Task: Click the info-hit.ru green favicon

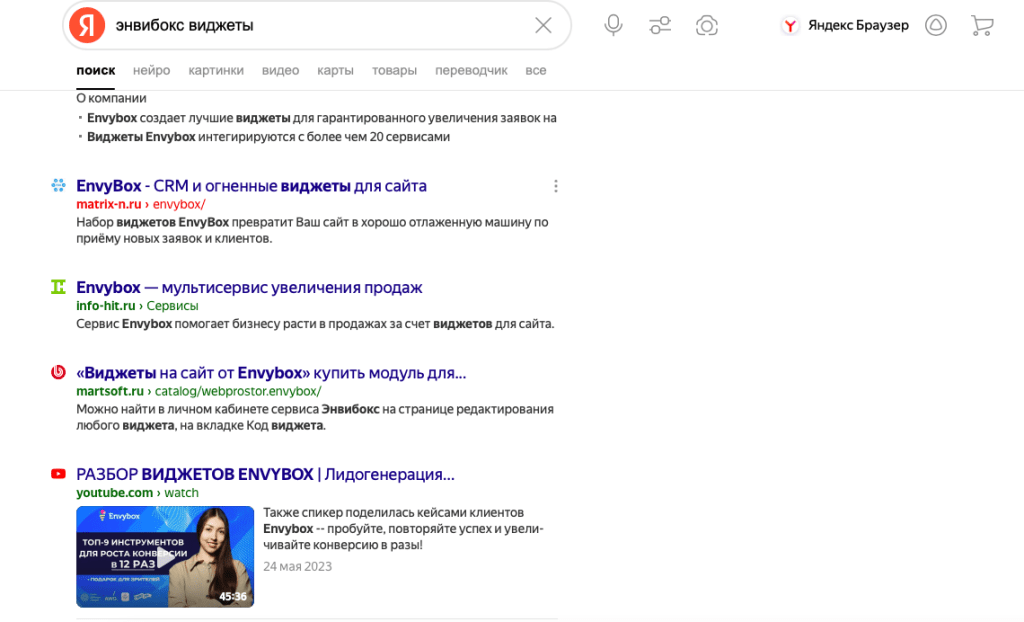Action: (58, 287)
